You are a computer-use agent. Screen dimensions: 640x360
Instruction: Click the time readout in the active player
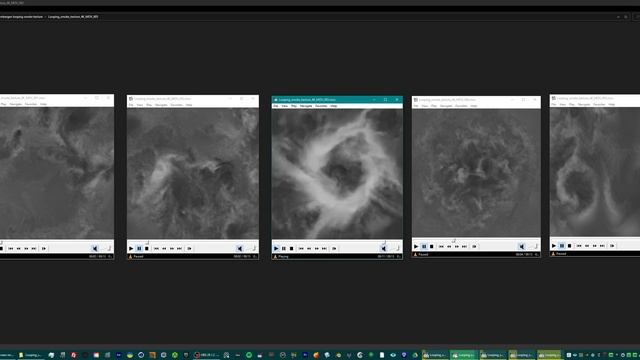(x=386, y=257)
